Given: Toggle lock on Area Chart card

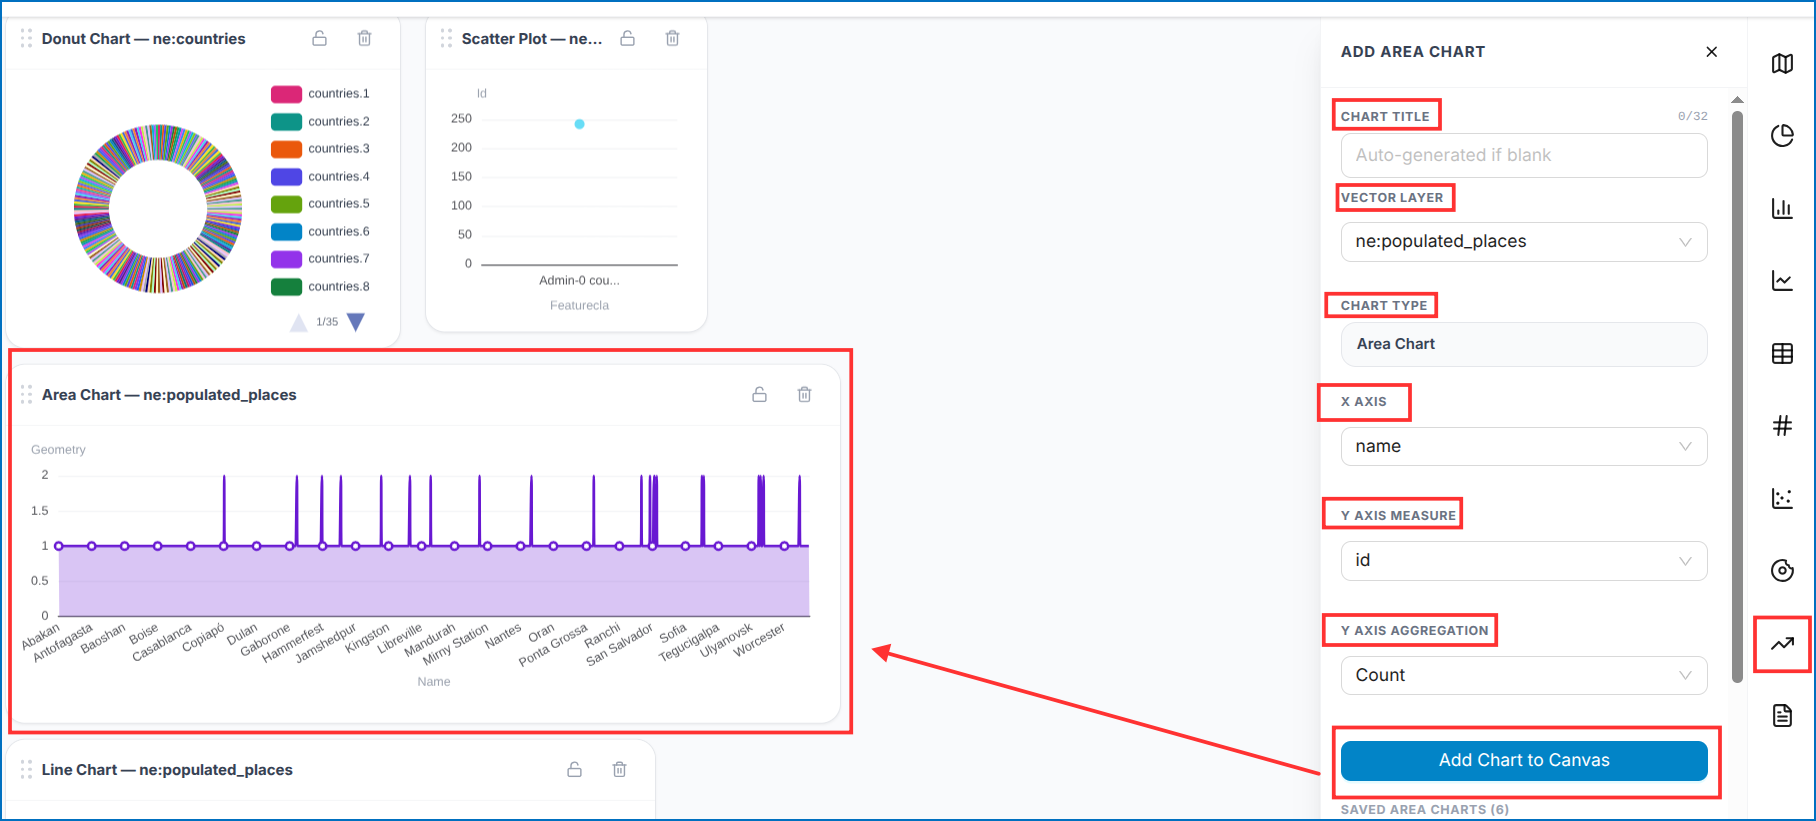Looking at the screenshot, I should 760,394.
